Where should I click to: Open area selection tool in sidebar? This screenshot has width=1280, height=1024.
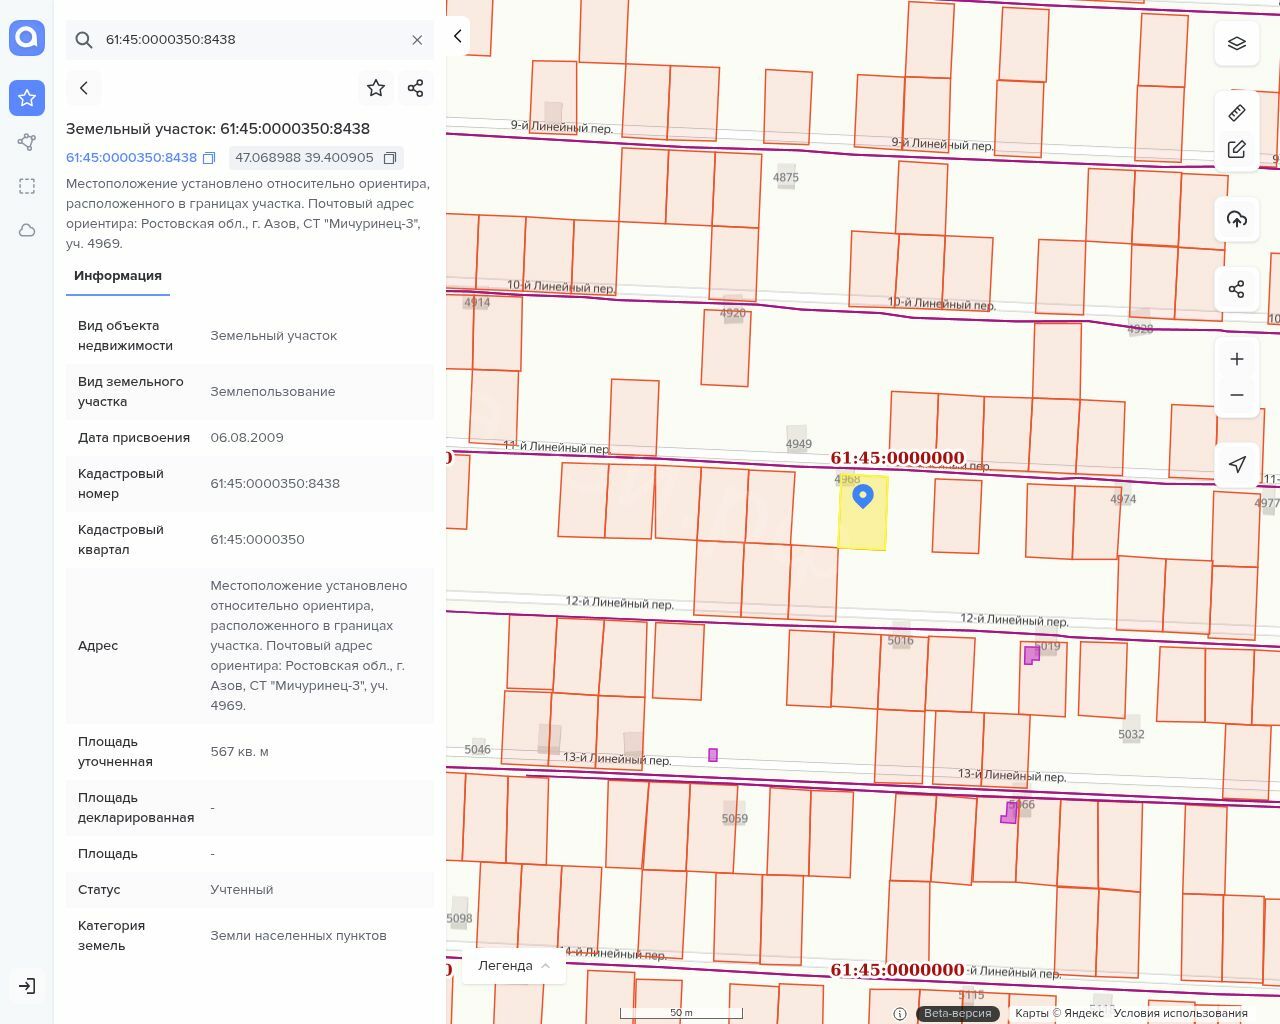(27, 186)
